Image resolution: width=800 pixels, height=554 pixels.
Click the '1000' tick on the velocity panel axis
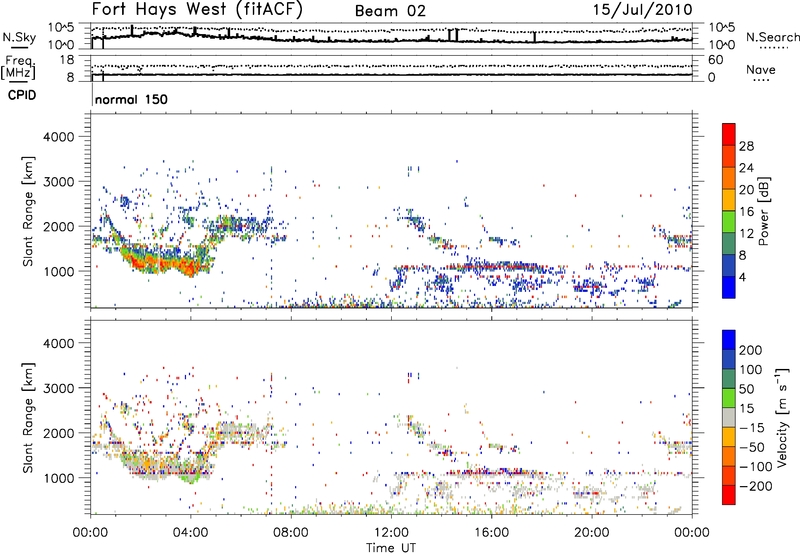coord(58,478)
